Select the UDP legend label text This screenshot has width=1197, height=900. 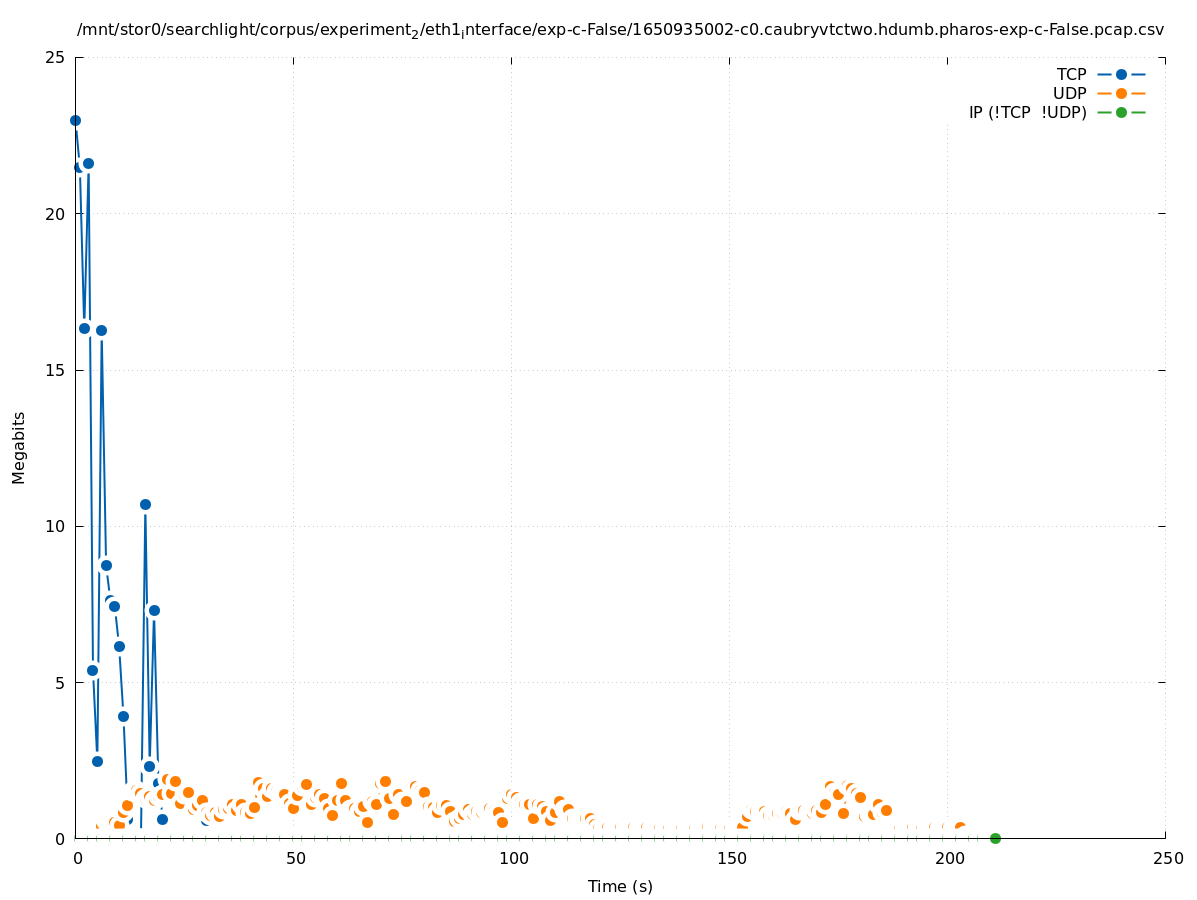[x=1069, y=93]
